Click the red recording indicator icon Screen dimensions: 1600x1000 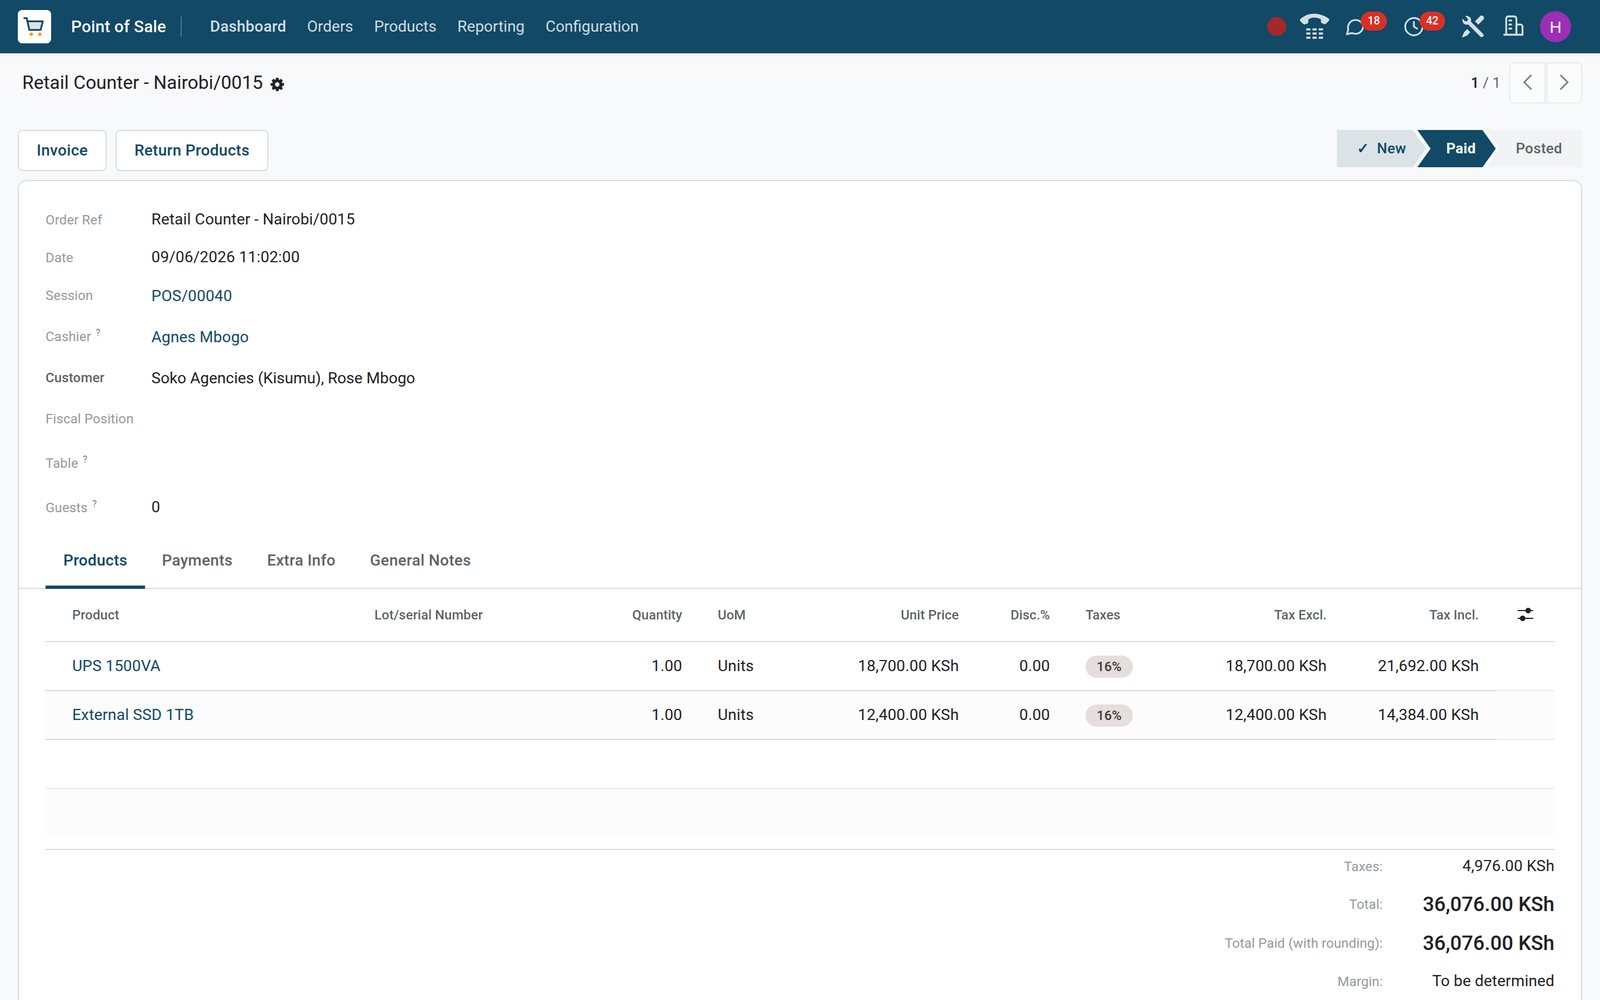pyautogui.click(x=1276, y=27)
